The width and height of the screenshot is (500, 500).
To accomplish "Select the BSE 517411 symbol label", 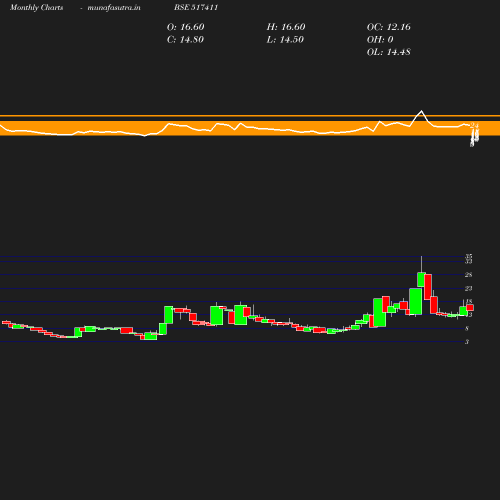I will pos(196,7).
